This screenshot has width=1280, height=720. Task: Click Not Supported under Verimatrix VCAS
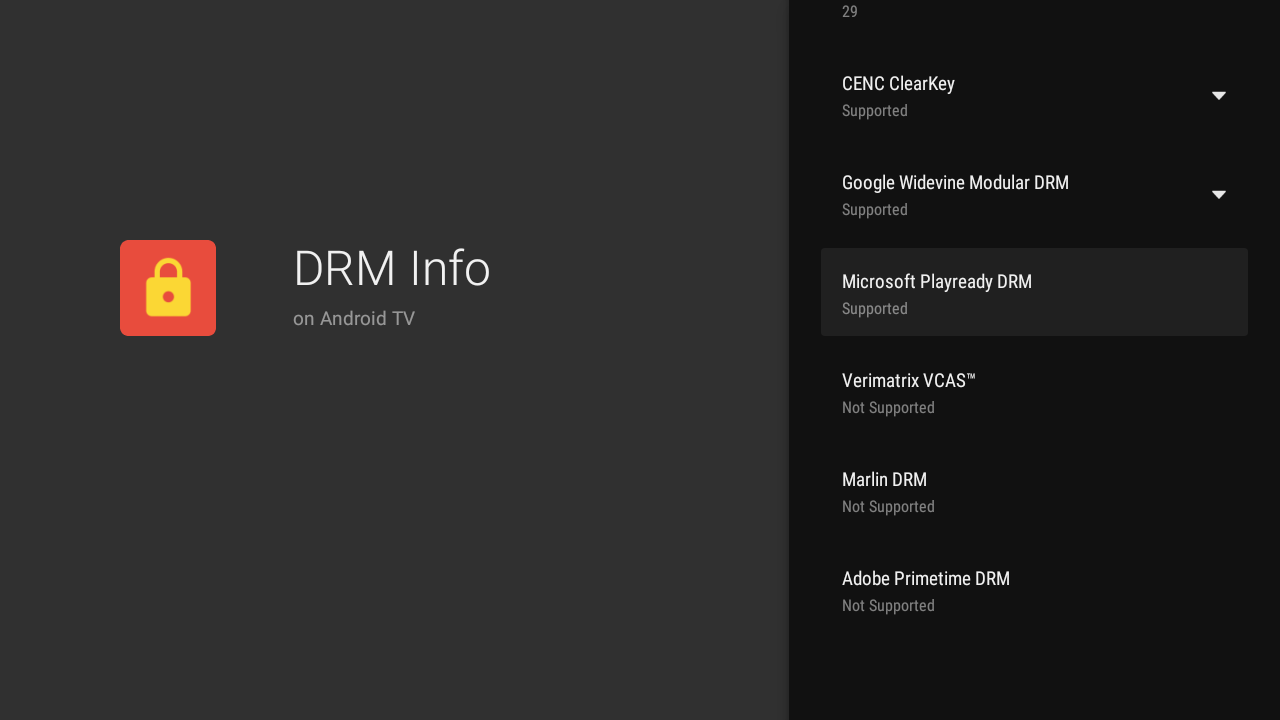[x=888, y=407]
